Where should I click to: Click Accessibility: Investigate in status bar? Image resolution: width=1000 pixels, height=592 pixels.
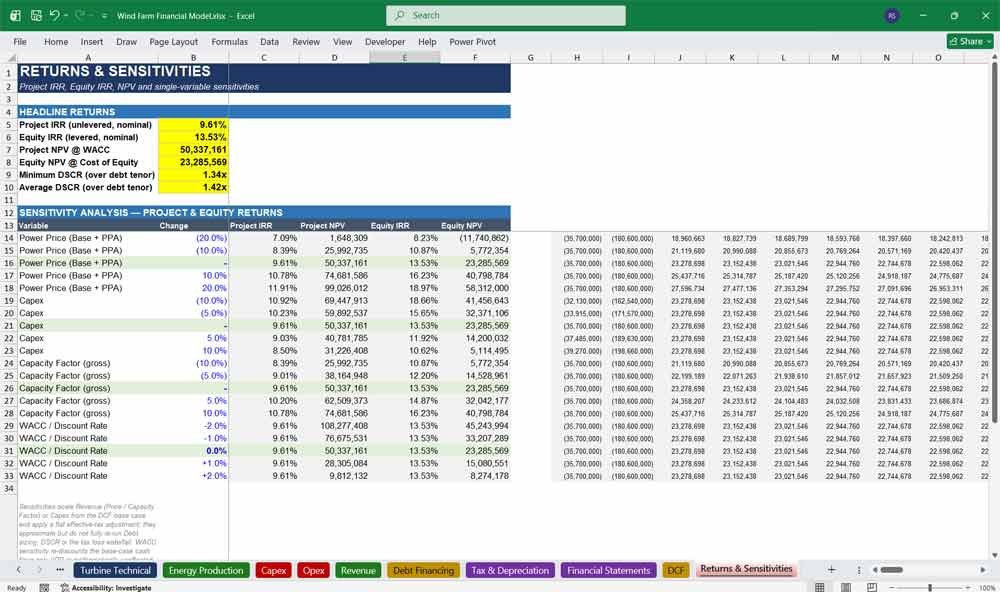pos(106,588)
